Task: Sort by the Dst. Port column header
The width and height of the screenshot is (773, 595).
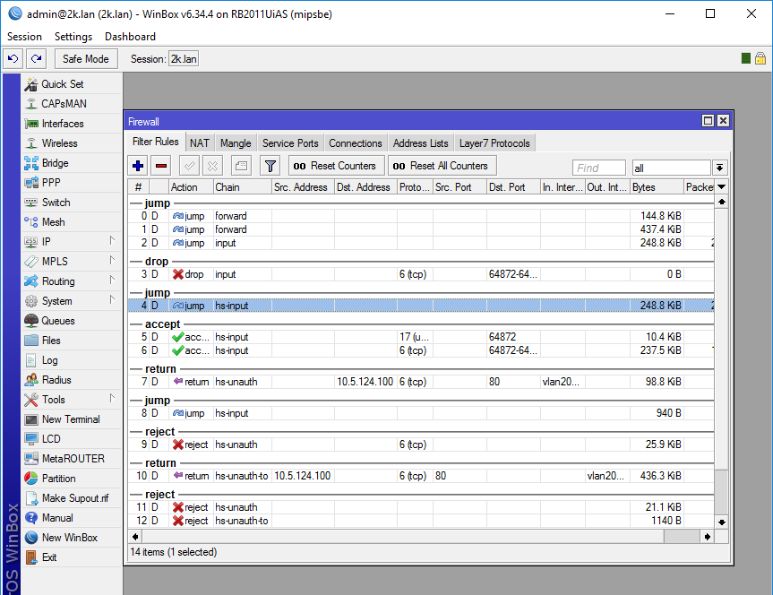Action: 513,187
